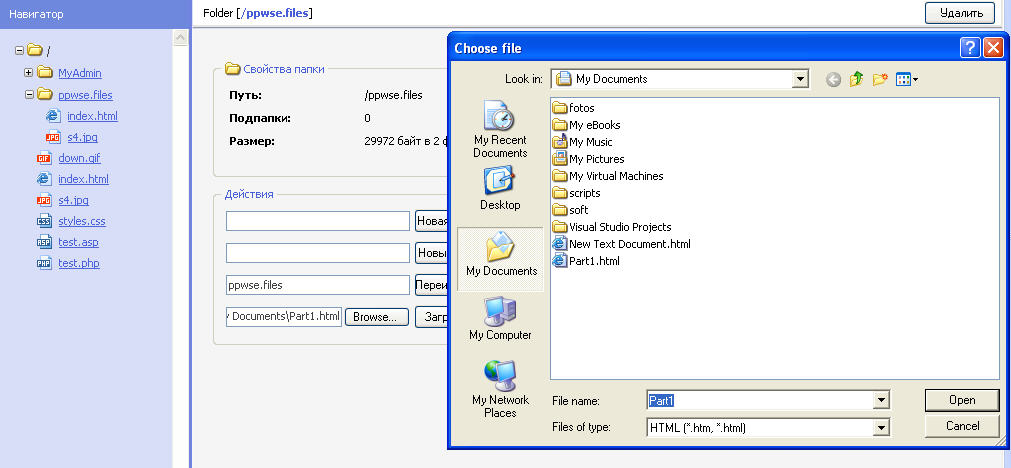
Task: Expand the MyAdmin folder tree node
Action: point(28,73)
